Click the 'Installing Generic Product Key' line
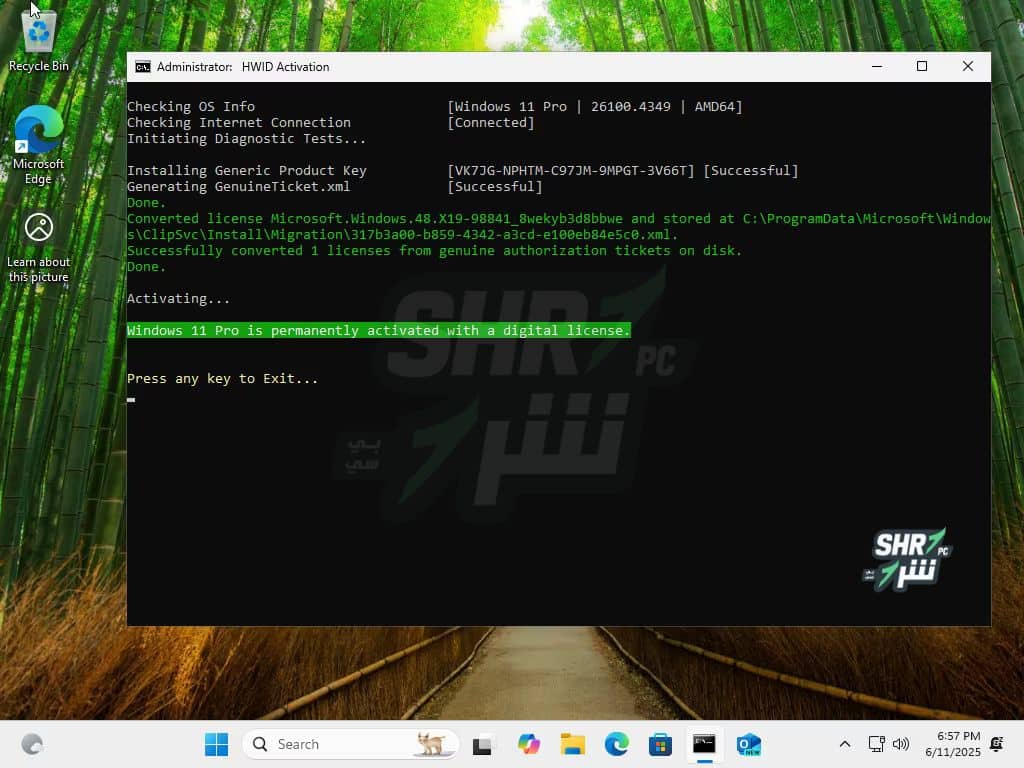1024x768 pixels. click(247, 170)
